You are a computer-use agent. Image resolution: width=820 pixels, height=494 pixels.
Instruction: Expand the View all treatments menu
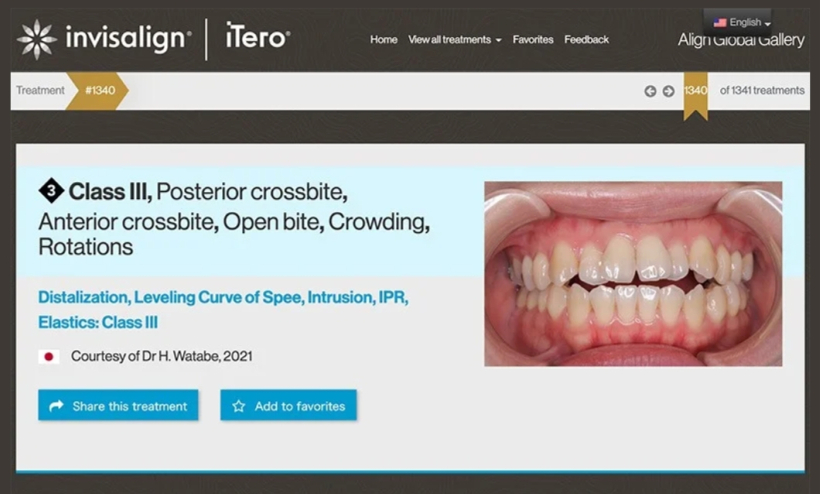tap(454, 40)
